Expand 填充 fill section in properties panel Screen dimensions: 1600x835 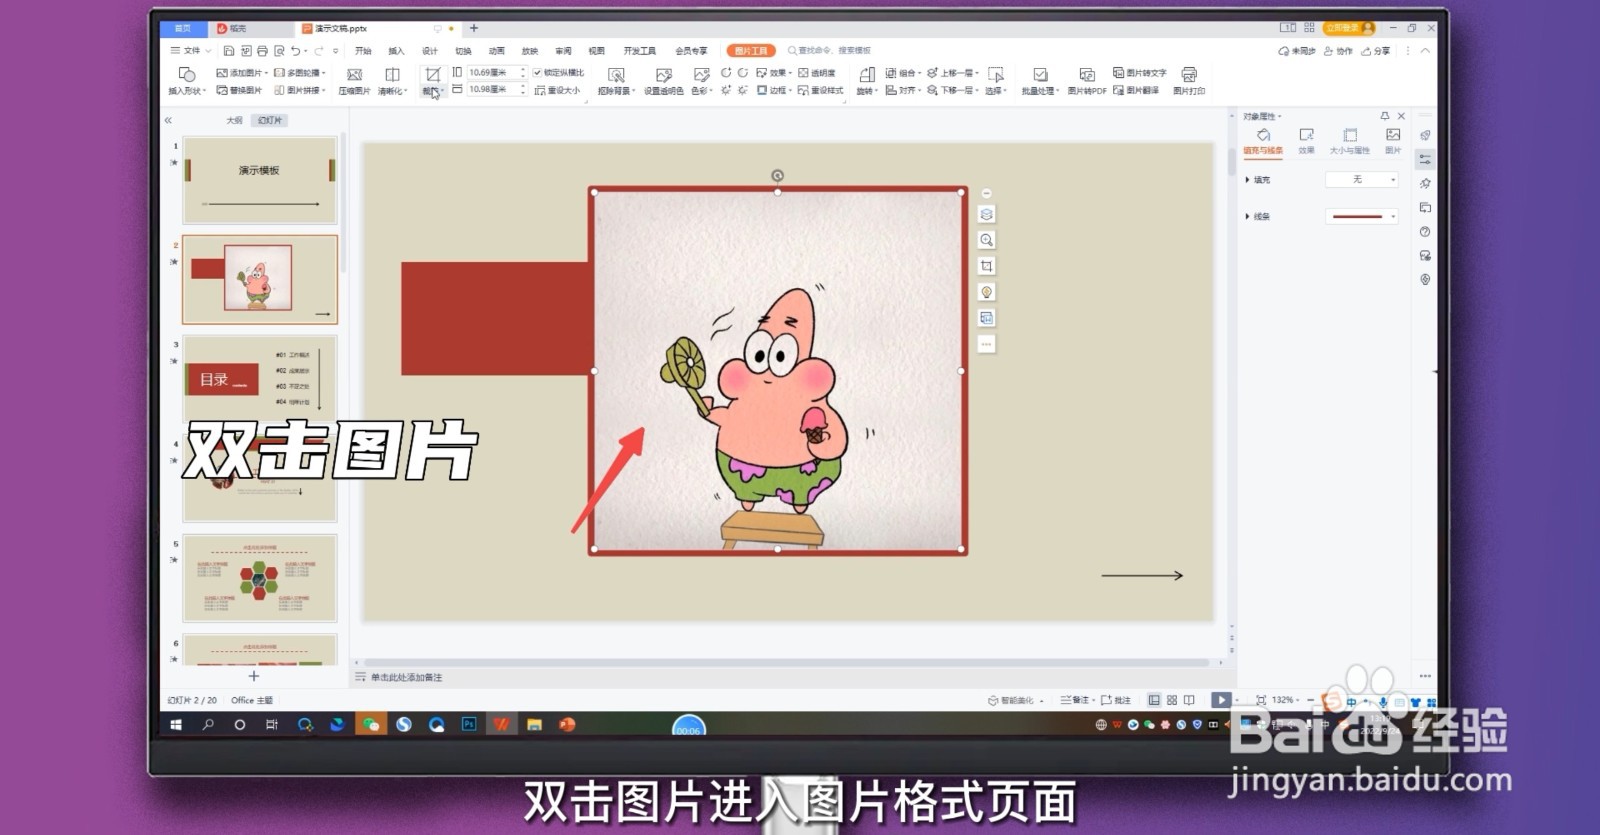(1257, 180)
